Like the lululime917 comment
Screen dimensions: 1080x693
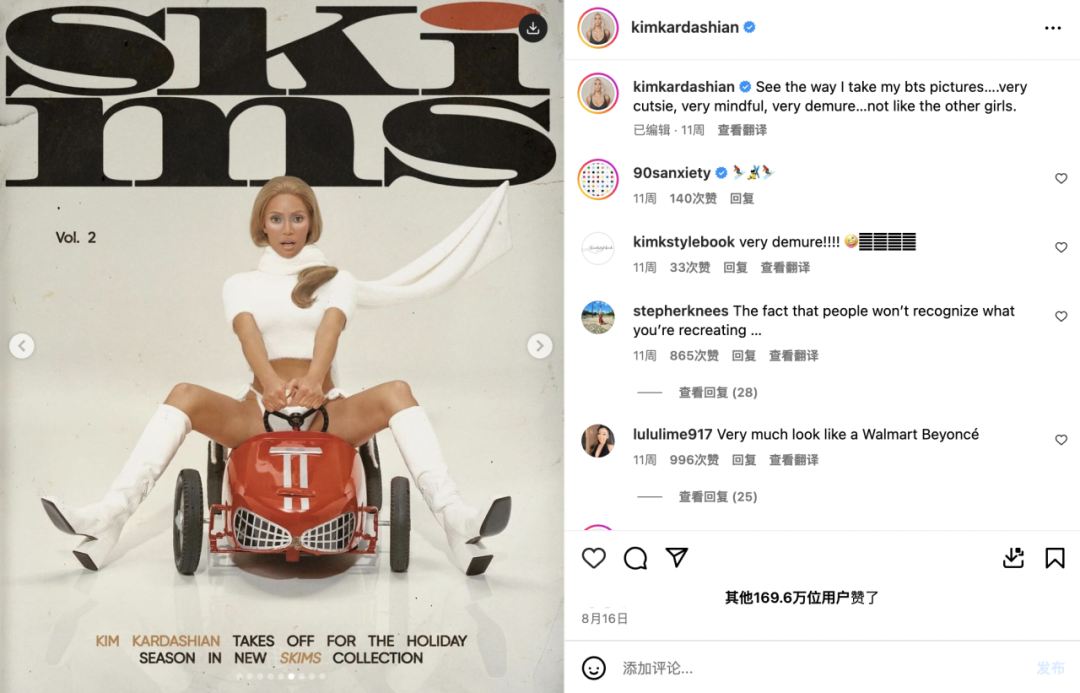click(1061, 439)
